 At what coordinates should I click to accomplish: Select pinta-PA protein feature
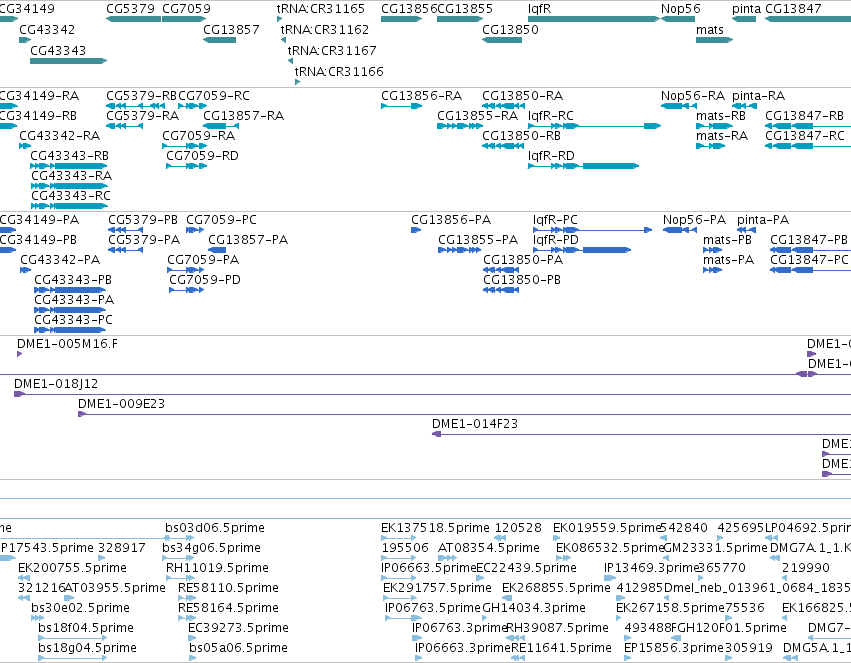coord(746,230)
